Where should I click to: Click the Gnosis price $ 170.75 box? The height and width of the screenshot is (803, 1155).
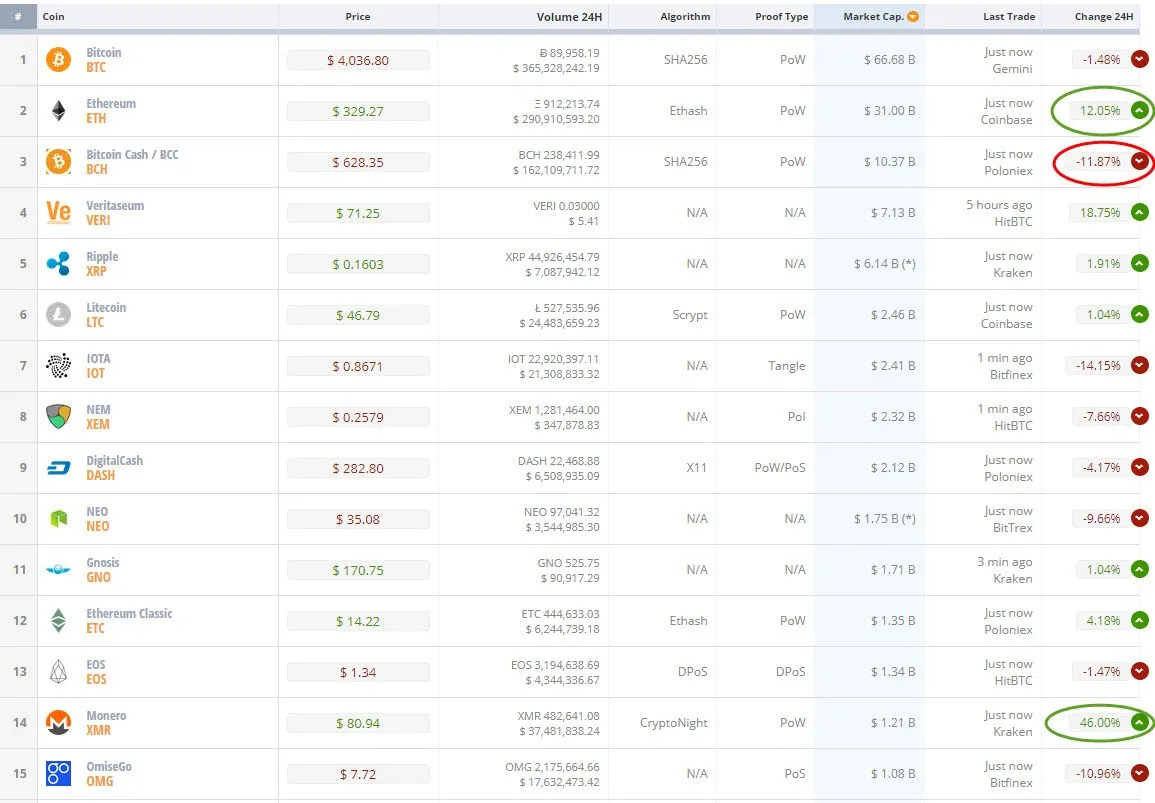coord(358,570)
